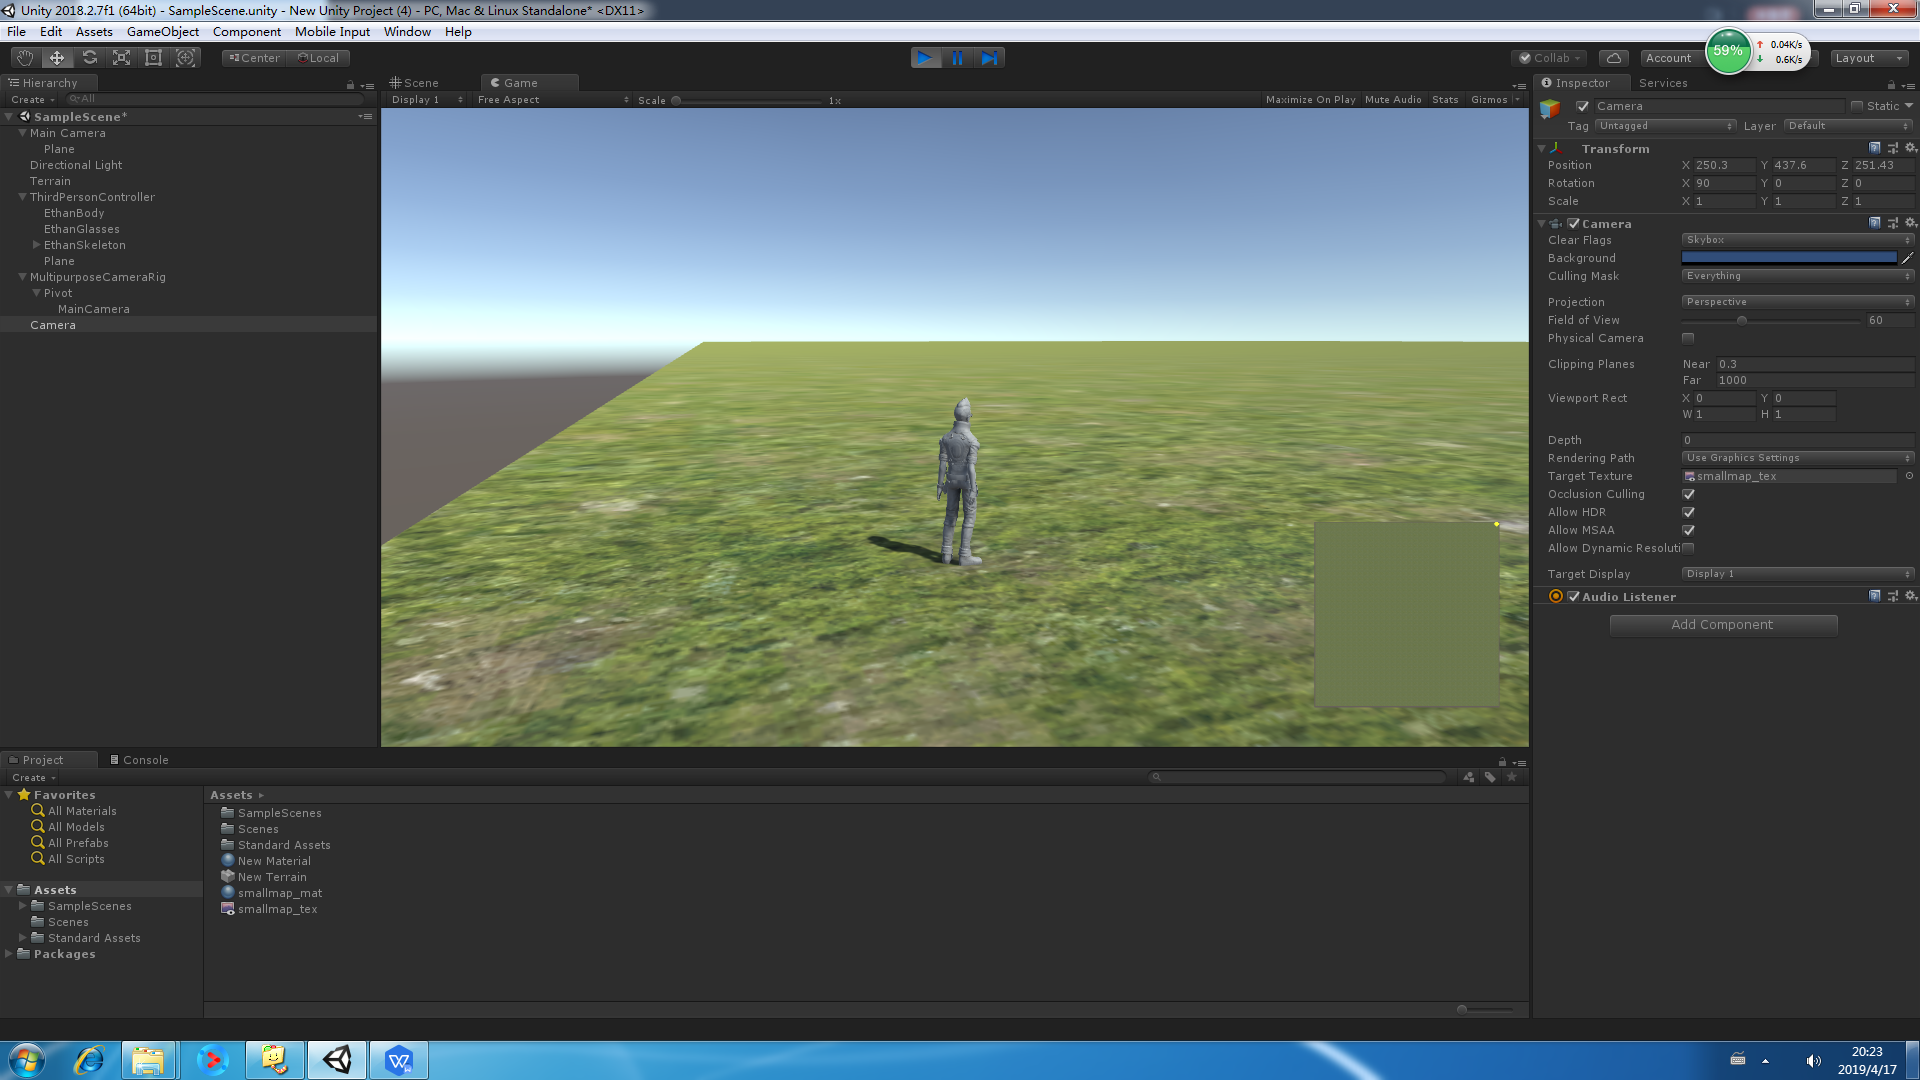Open the Target Display dropdown

(x=1798, y=574)
